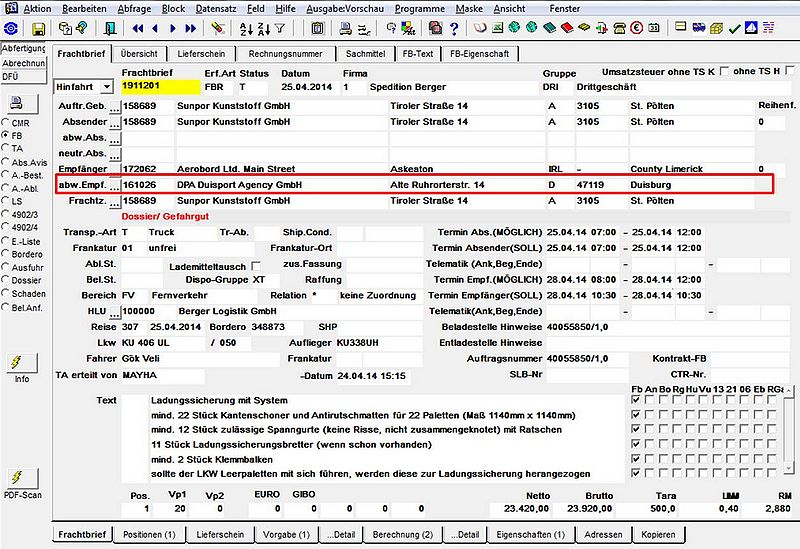800x549 pixels.
Task: Switch to the FB-Eigenschaft tab
Action: (480, 54)
